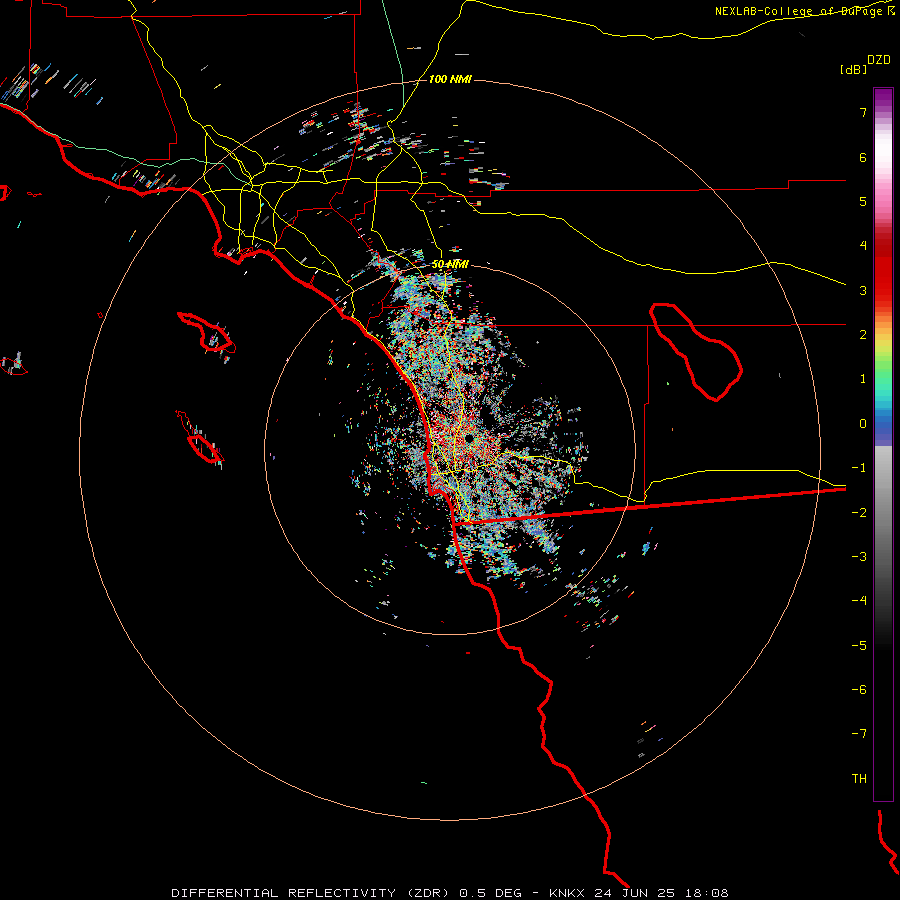Click the 7 dB tick label on color bar
Image resolution: width=900 pixels, height=900 pixels.
[x=863, y=112]
